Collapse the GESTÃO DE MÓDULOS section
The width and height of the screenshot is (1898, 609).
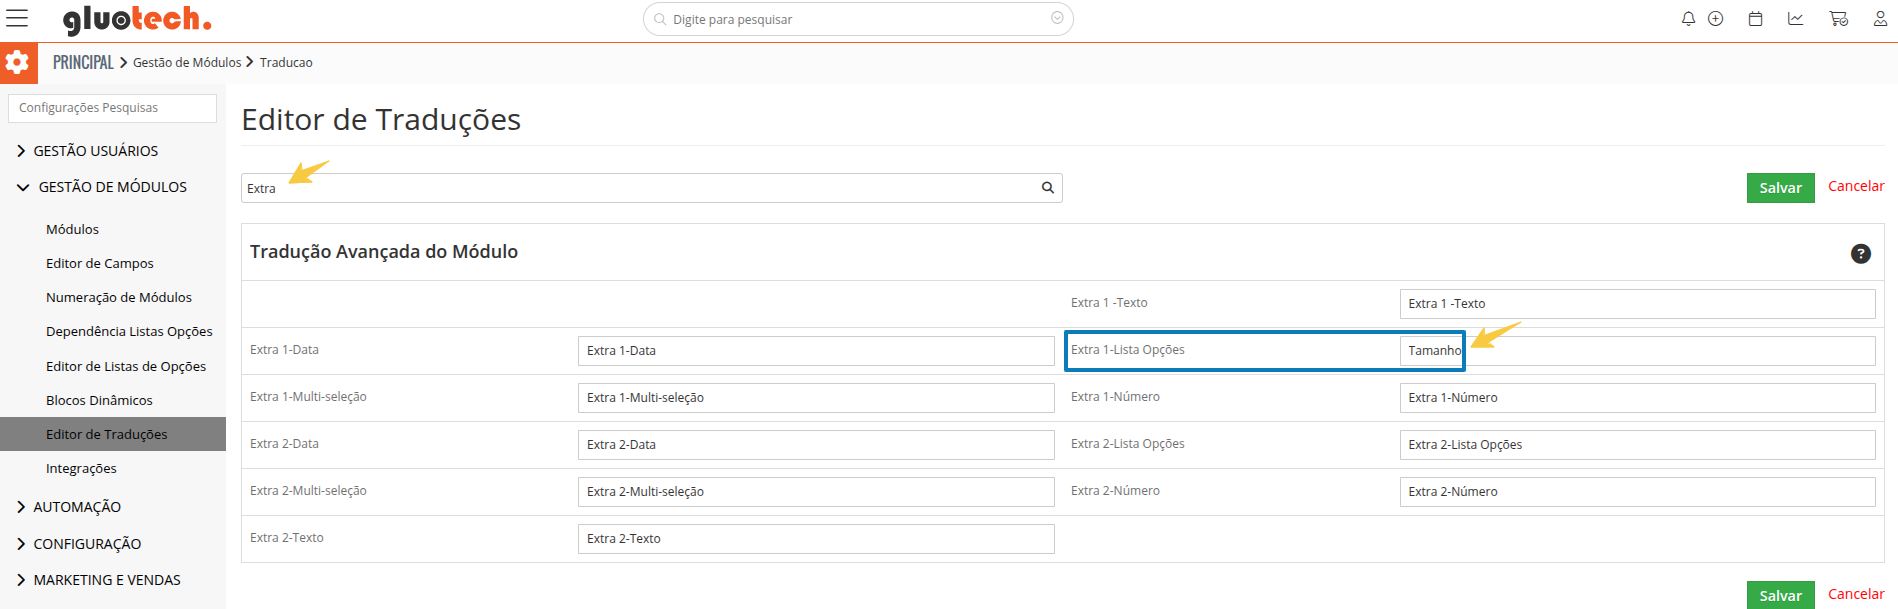tap(111, 187)
